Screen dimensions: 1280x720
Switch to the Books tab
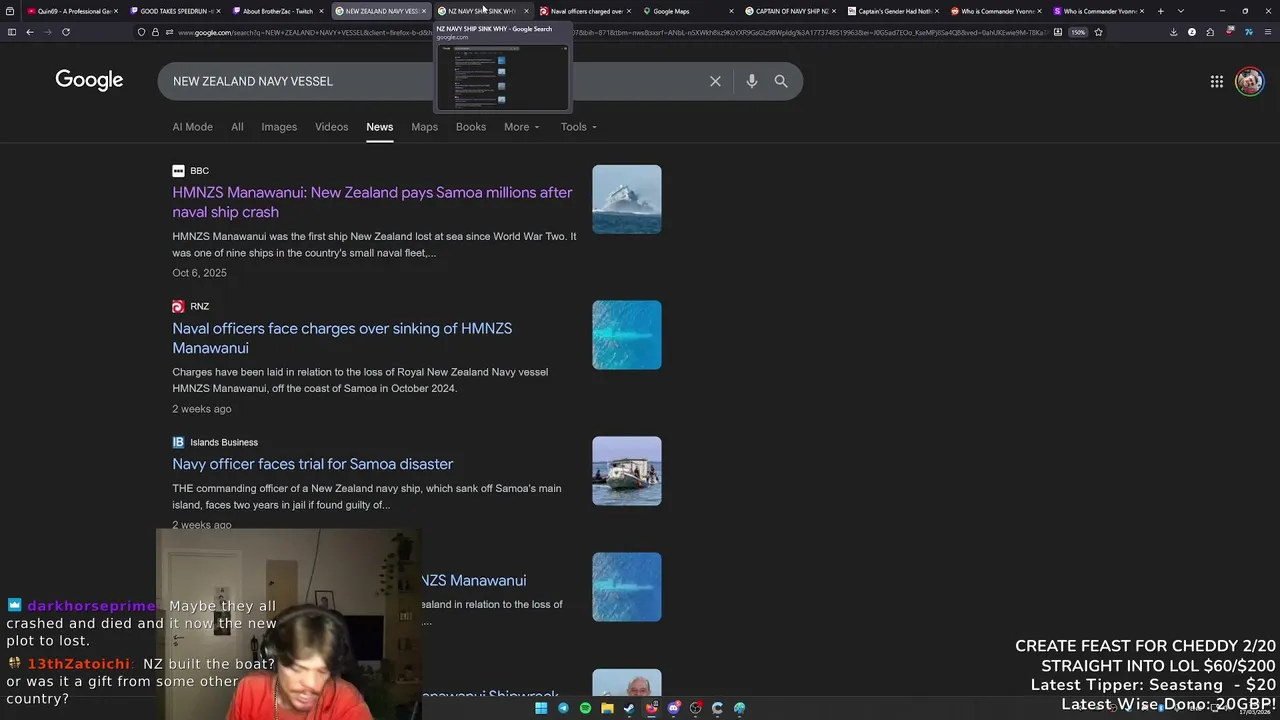471,127
